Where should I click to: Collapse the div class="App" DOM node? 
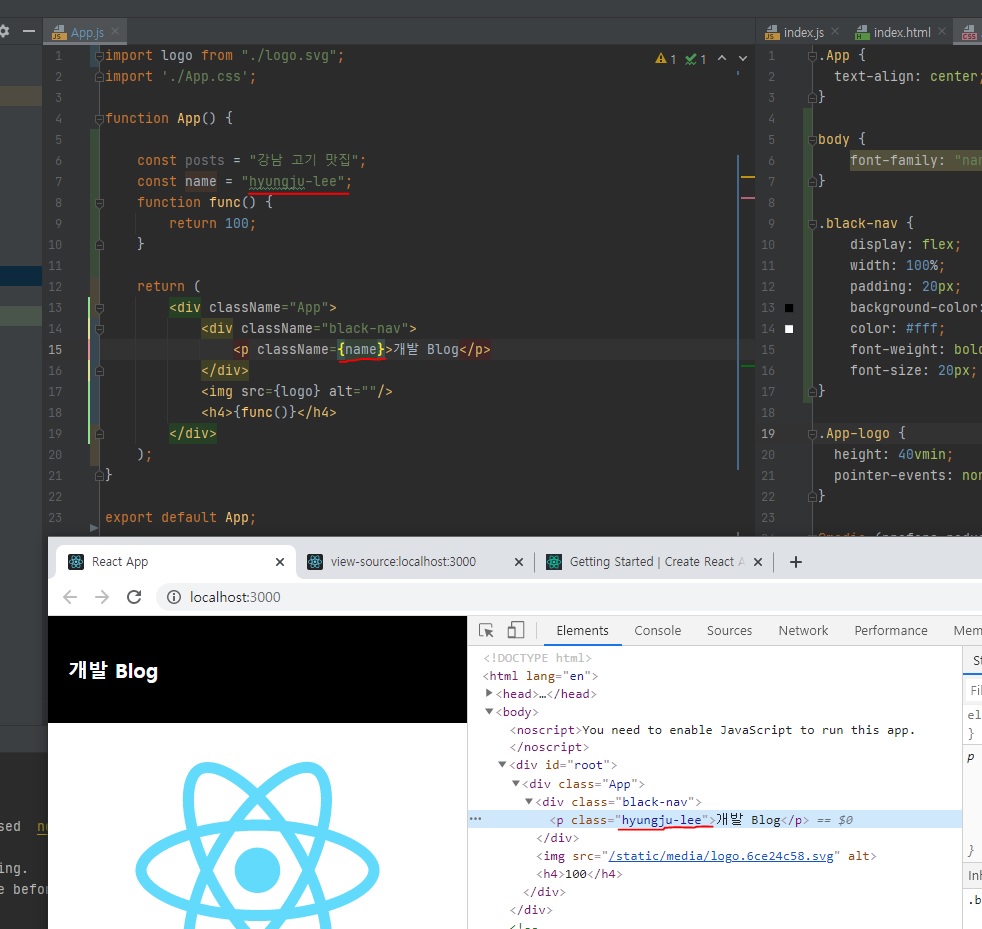tap(516, 783)
